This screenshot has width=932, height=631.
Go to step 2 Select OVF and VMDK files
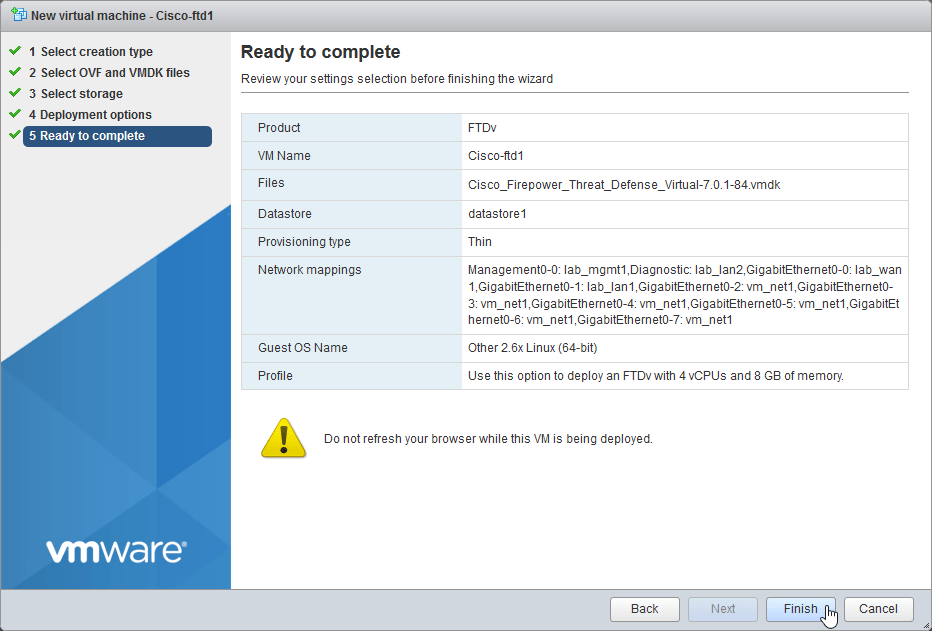tap(109, 72)
